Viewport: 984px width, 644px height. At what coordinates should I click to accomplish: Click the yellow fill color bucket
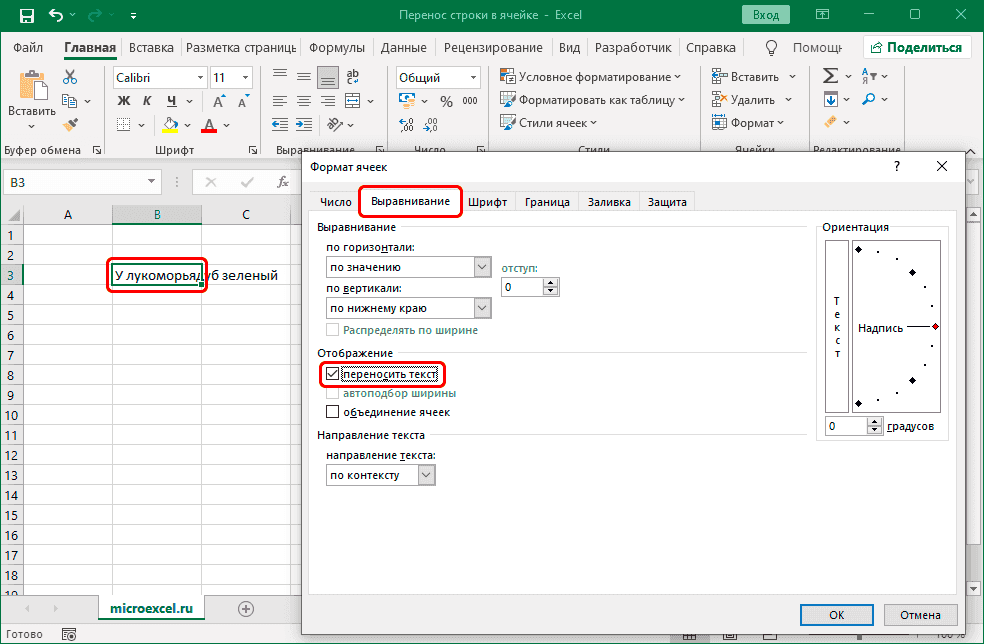(x=171, y=125)
